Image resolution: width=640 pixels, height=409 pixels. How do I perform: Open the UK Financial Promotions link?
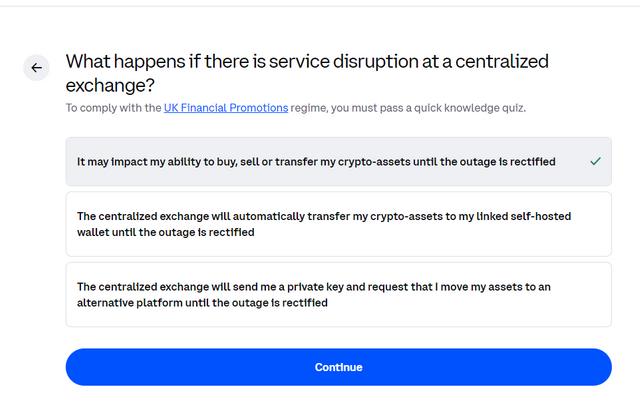pos(226,107)
